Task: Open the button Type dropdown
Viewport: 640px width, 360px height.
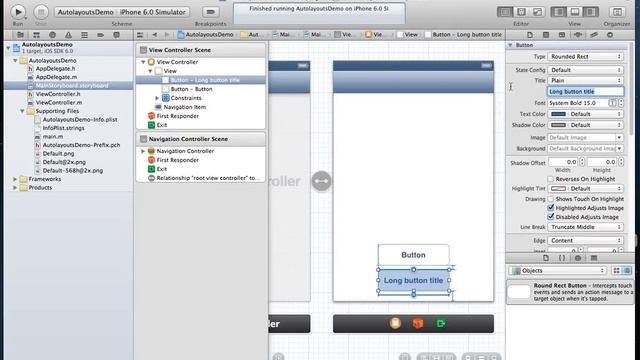Action: tap(585, 56)
